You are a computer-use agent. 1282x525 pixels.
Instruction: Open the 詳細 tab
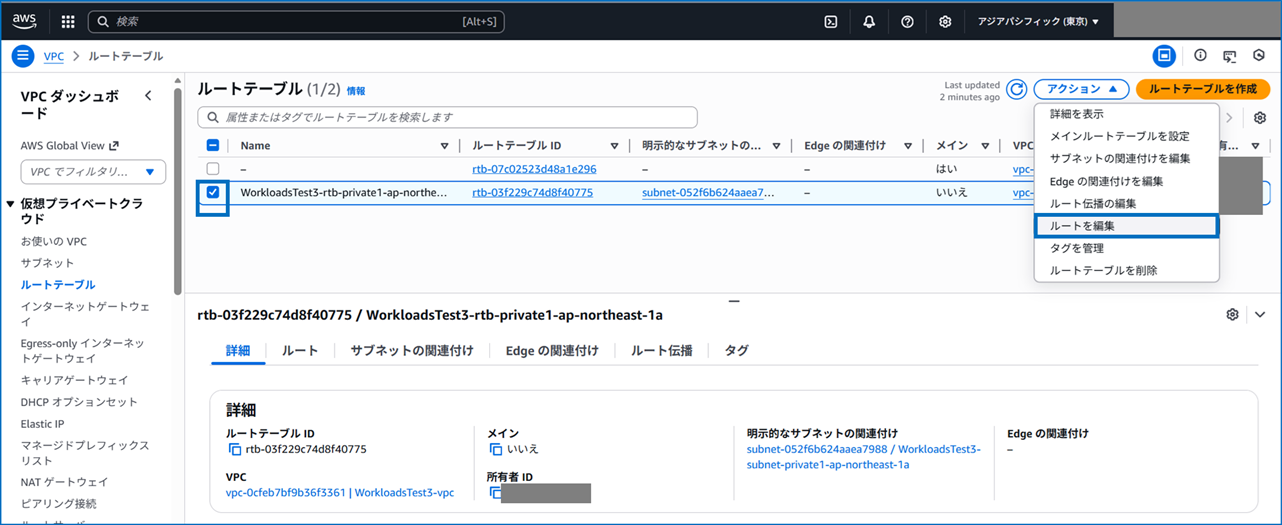click(238, 350)
